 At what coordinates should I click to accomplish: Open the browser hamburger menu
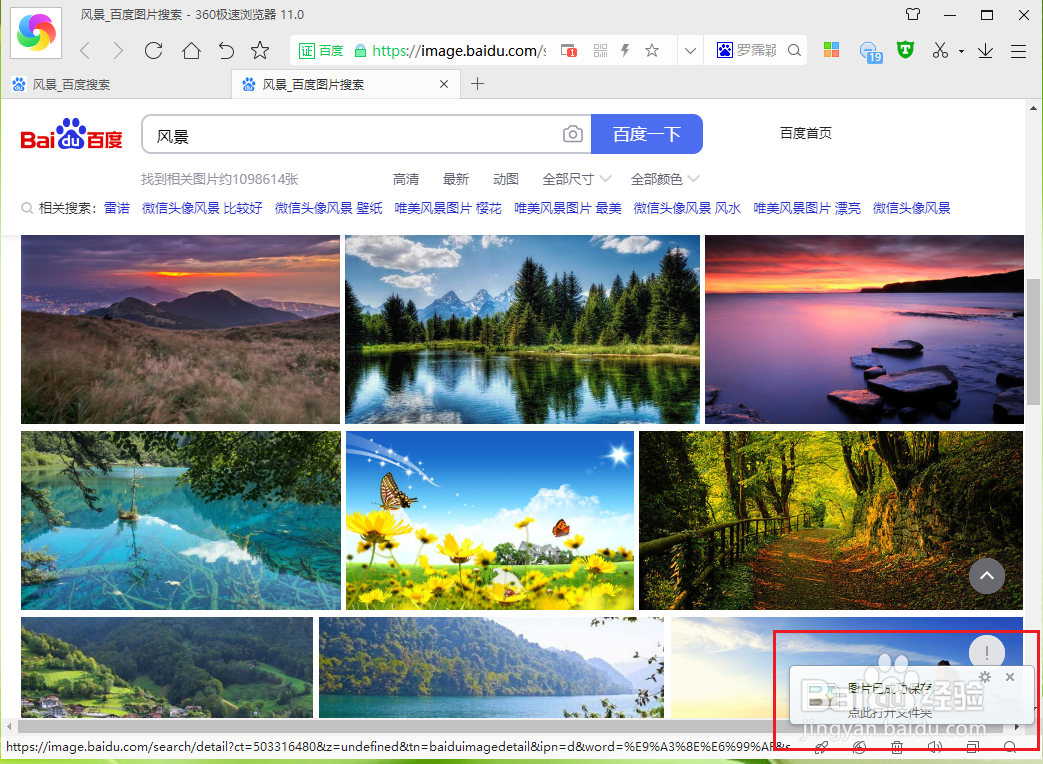pos(1018,50)
